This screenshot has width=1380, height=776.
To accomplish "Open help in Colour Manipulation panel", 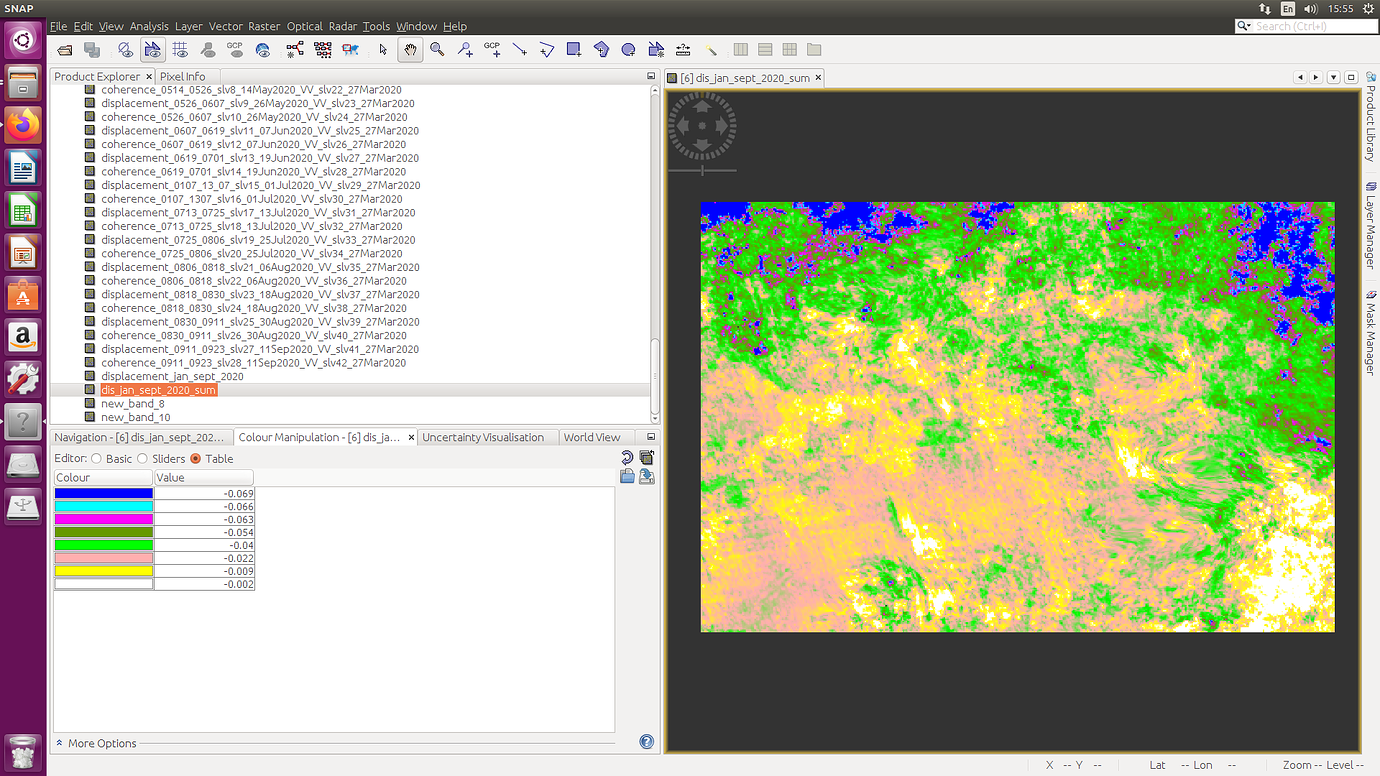I will pos(646,742).
